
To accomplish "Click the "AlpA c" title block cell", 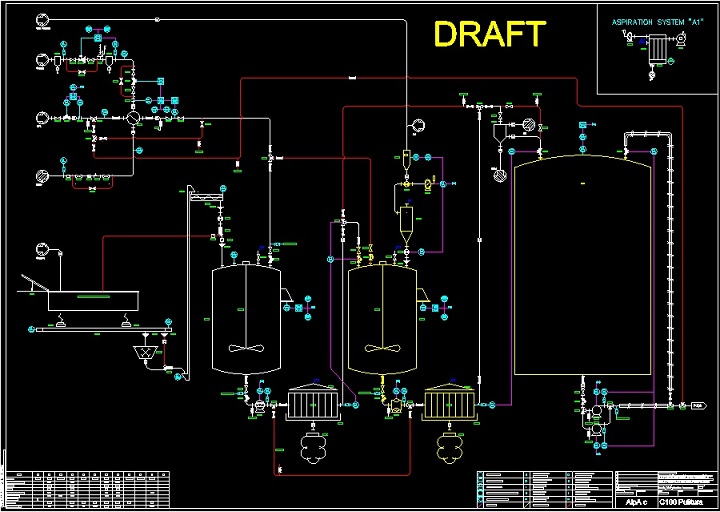I will 636,502.
